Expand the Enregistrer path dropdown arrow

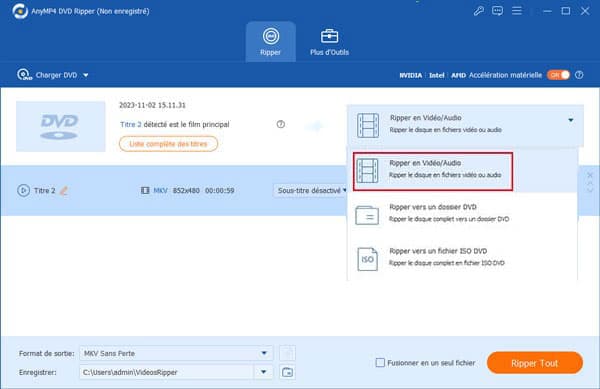coord(263,372)
